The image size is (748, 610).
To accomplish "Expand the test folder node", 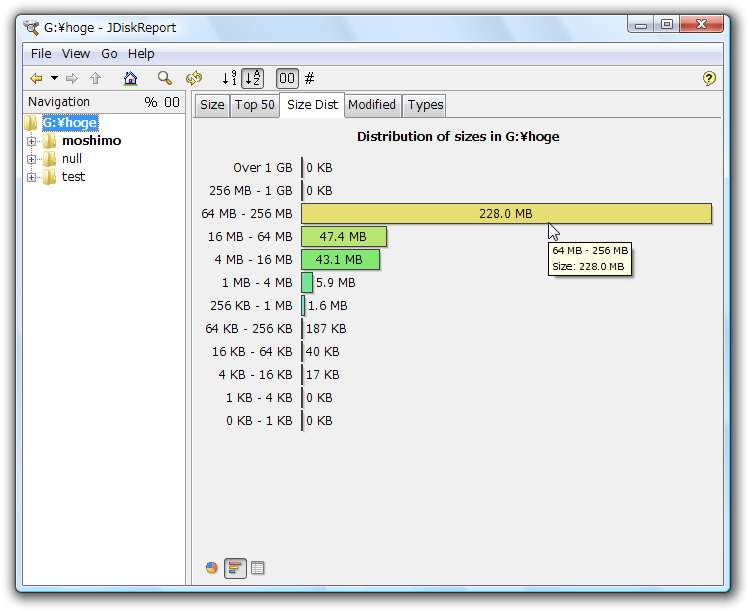I will 31,177.
